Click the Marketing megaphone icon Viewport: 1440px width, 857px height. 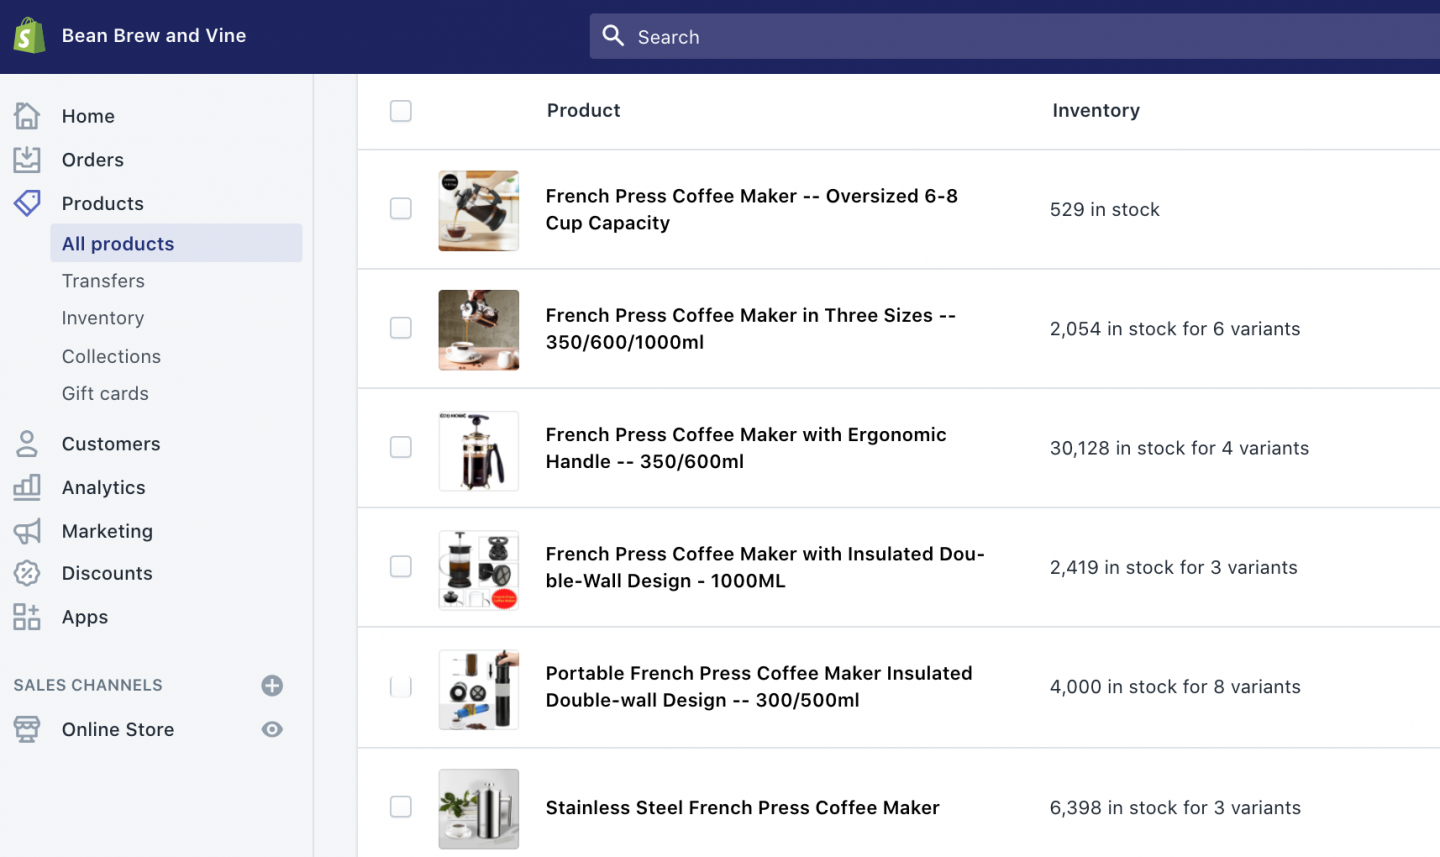27,531
